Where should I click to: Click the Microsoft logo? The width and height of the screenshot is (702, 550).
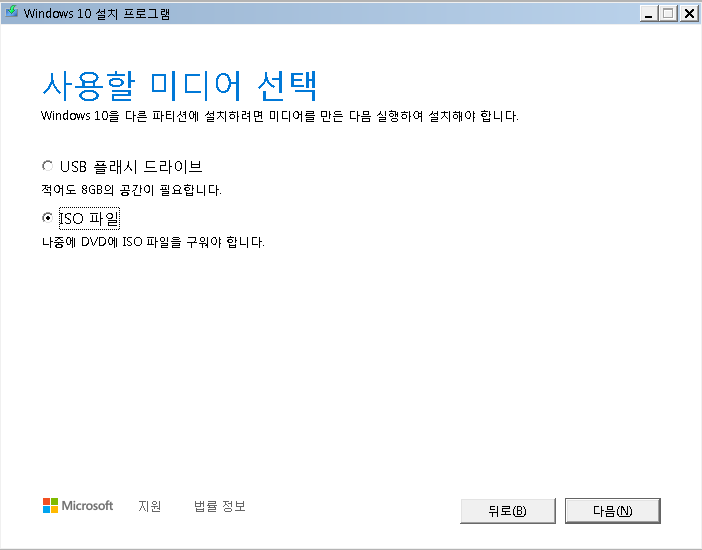[78, 506]
